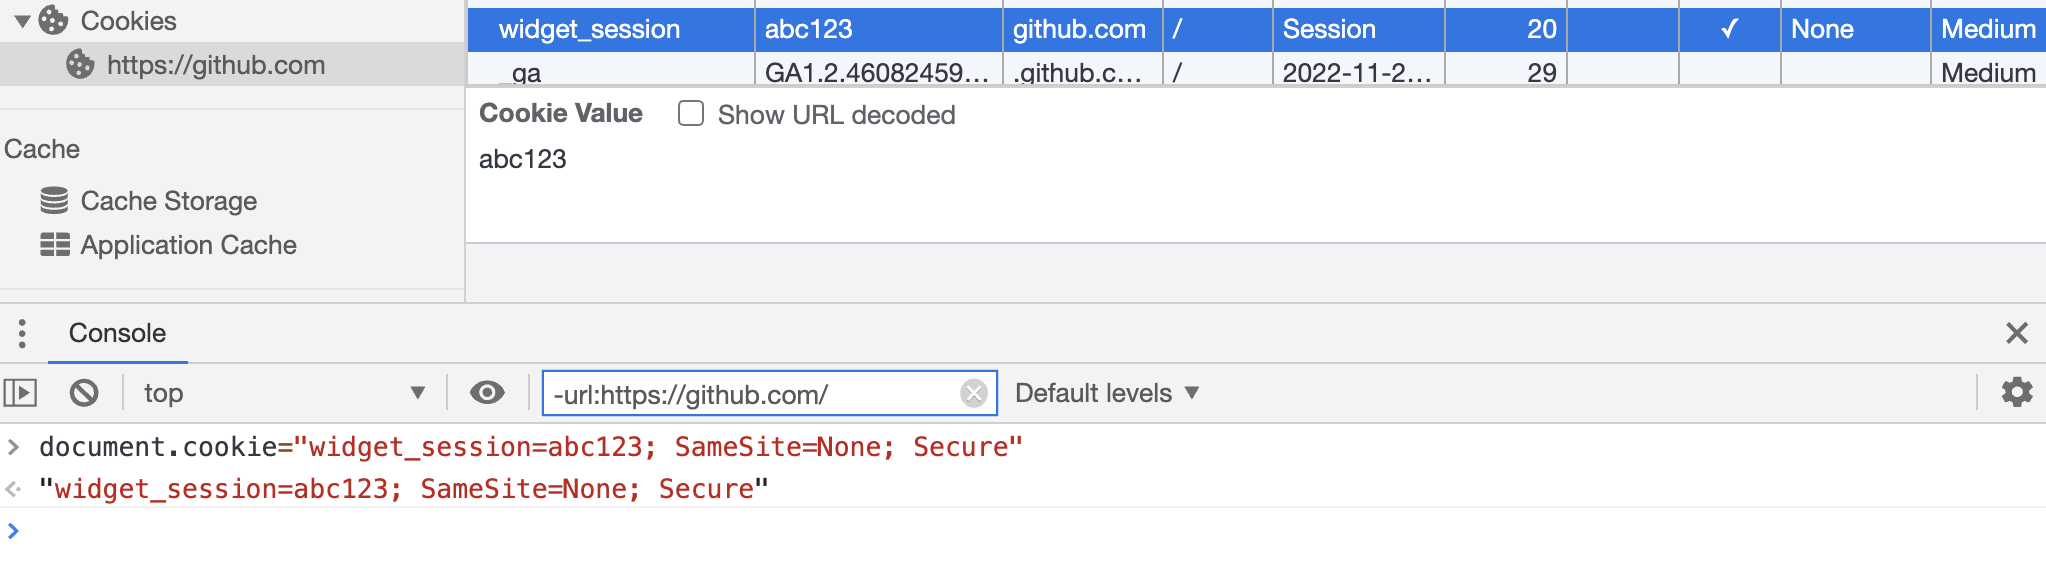The width and height of the screenshot is (2046, 564).
Task: Select the _ga cookie row
Action: (1256, 72)
